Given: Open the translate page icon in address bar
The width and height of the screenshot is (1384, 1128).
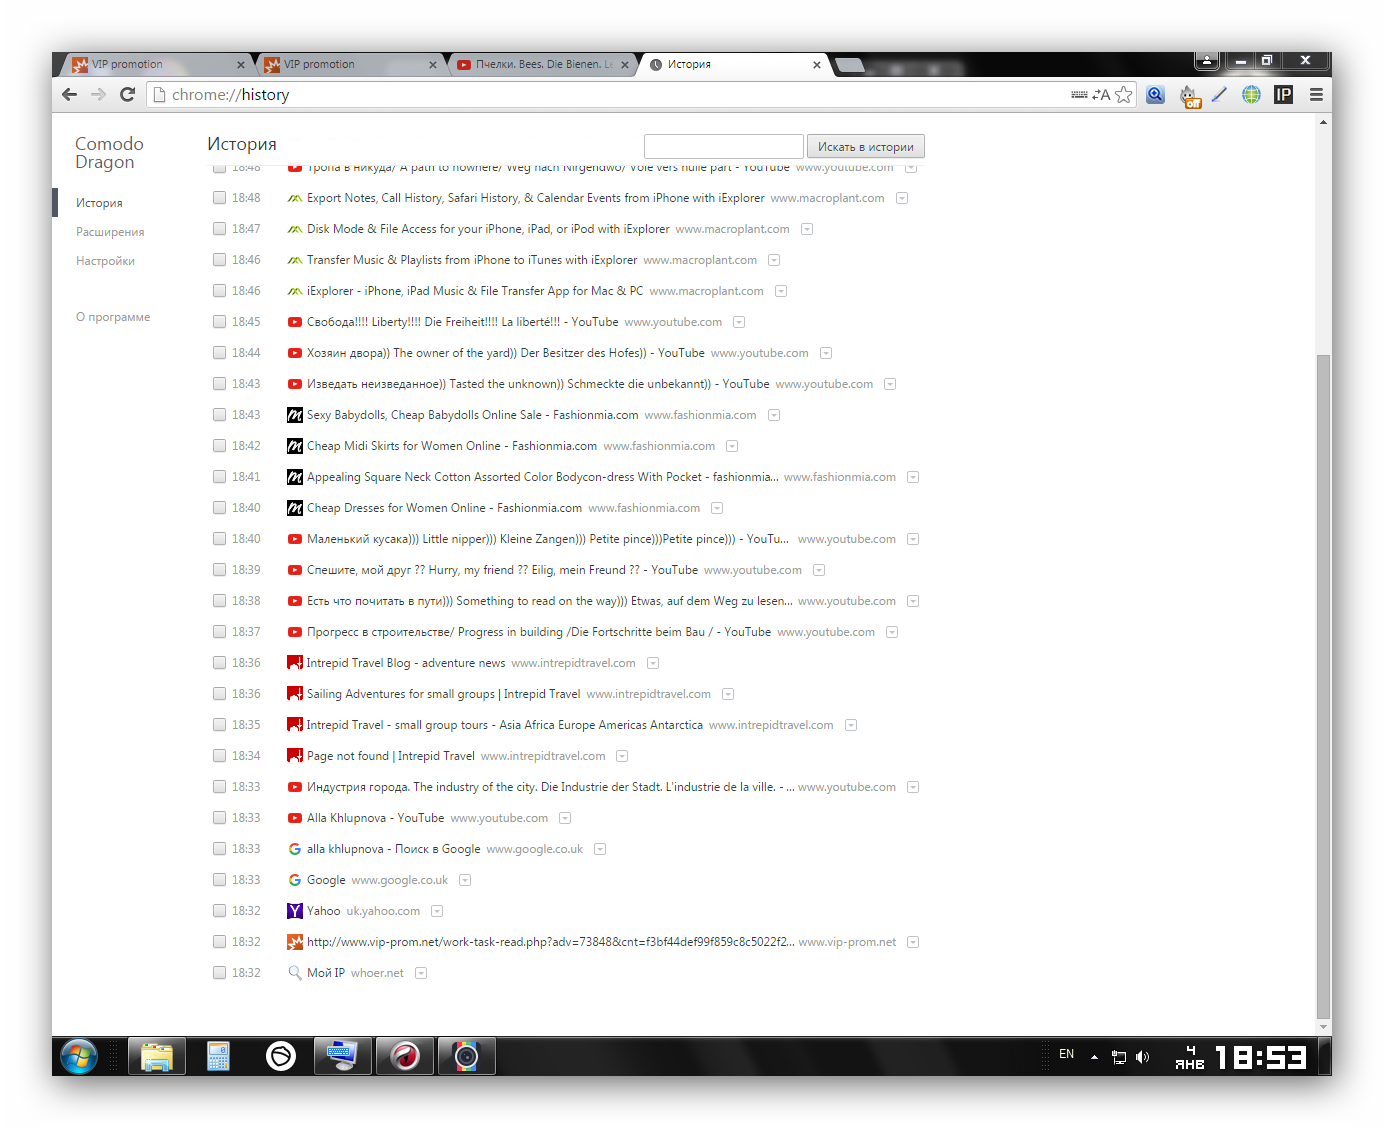Looking at the screenshot, I should 1101,94.
